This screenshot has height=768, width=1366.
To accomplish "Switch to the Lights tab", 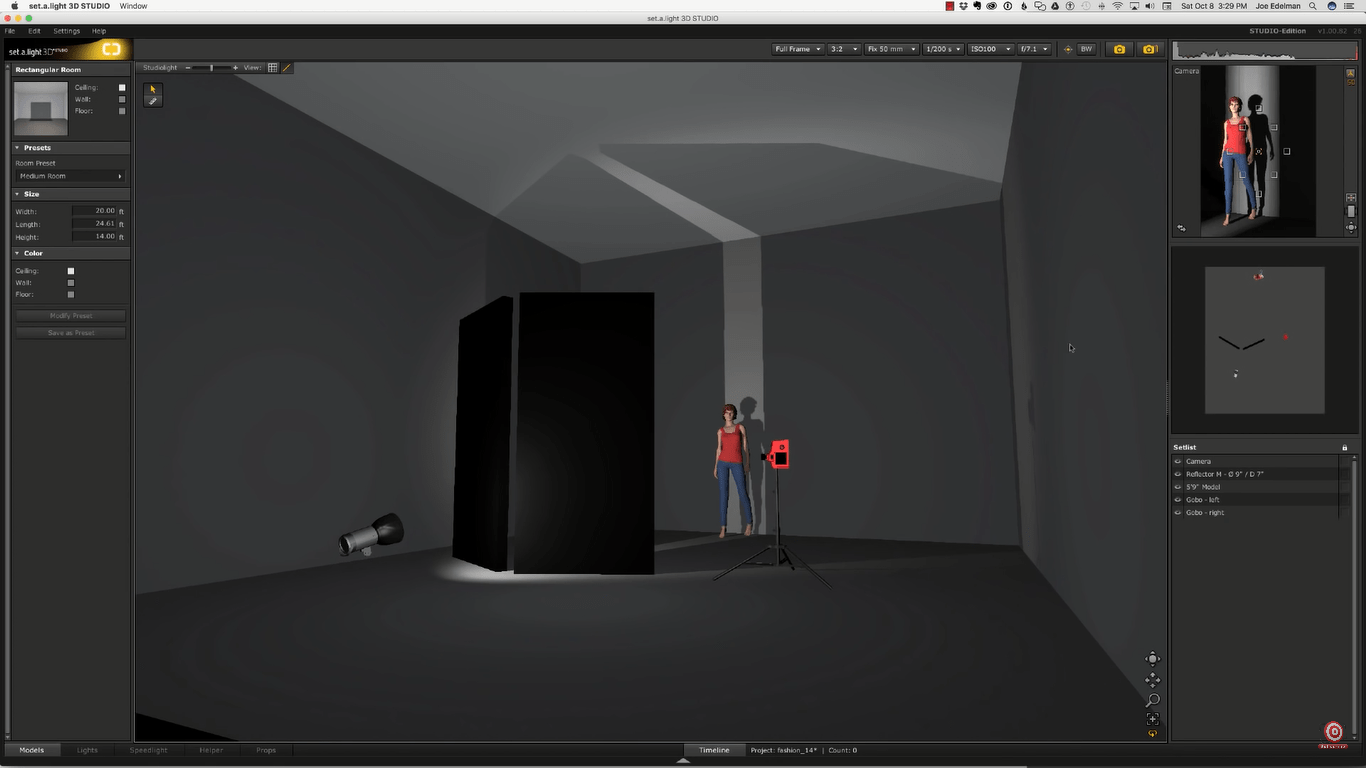I will [x=88, y=750].
